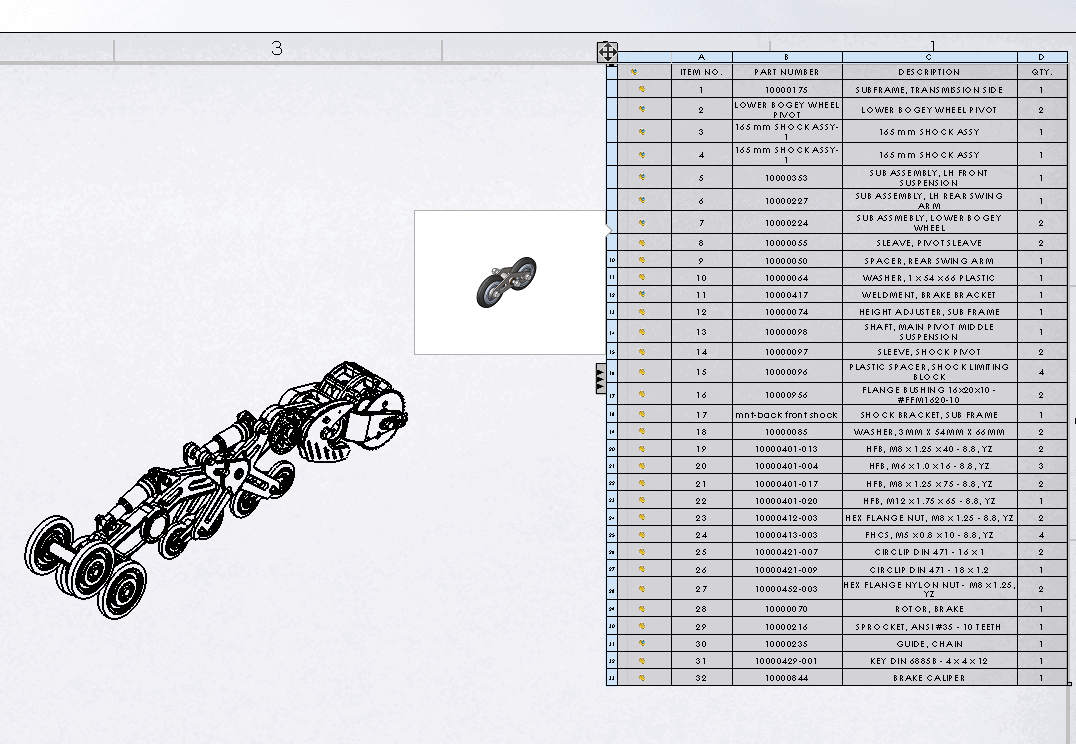The width and height of the screenshot is (1076, 744).
Task: Click the DESCRIPTION header cell
Action: click(x=930, y=71)
